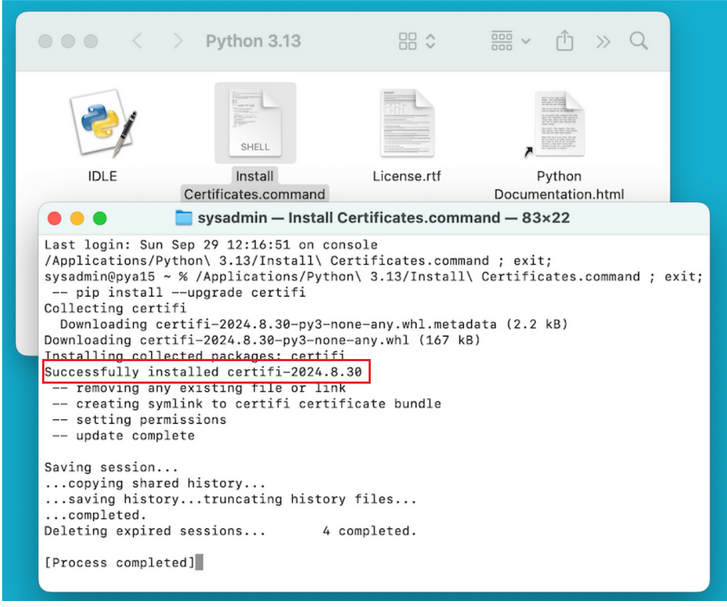The width and height of the screenshot is (727, 607).
Task: Click the 'update complete' line
Action: [123, 436]
